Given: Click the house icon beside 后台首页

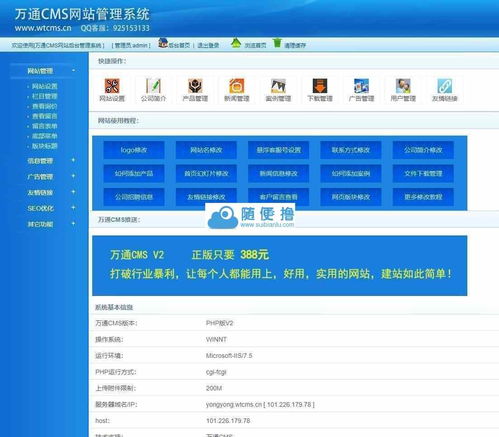Looking at the screenshot, I should pyautogui.click(x=163, y=43).
